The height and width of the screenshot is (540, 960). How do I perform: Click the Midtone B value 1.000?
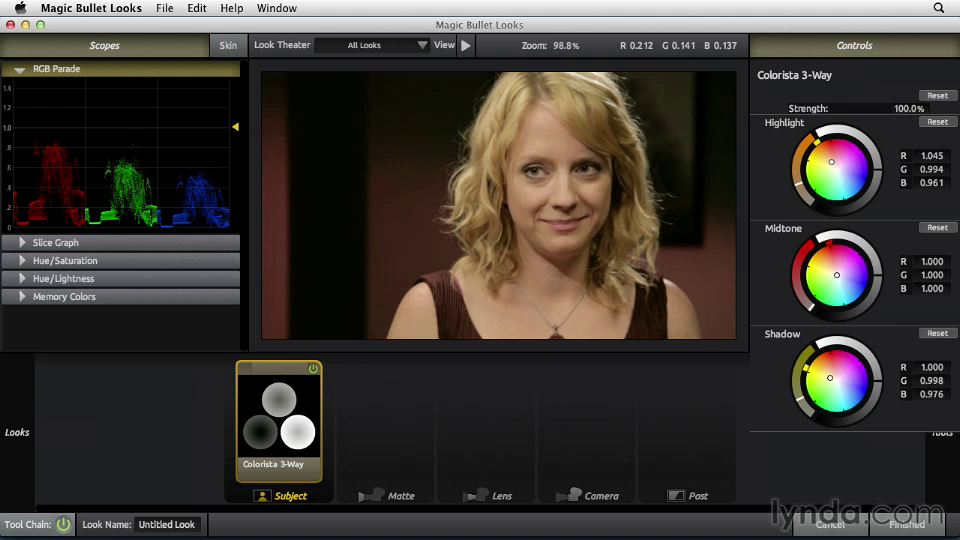pos(932,288)
